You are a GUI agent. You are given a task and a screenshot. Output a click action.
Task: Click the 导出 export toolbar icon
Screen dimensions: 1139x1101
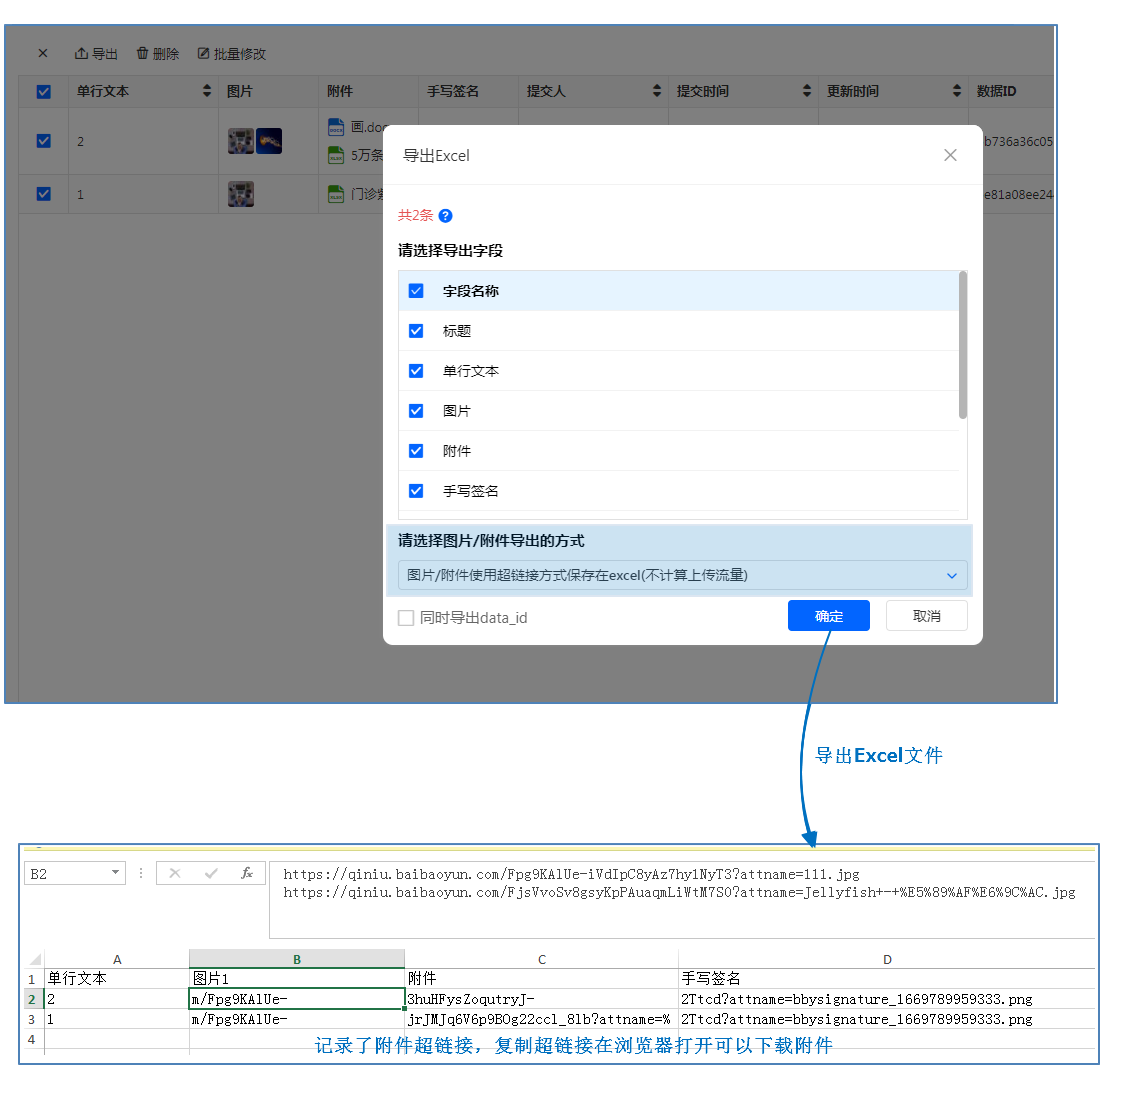(81, 54)
